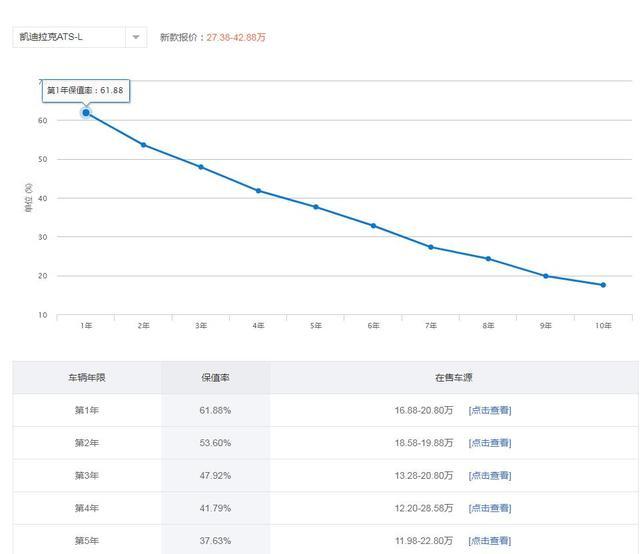Click the 7年 data point marker
The image size is (640, 554).
[x=431, y=247]
